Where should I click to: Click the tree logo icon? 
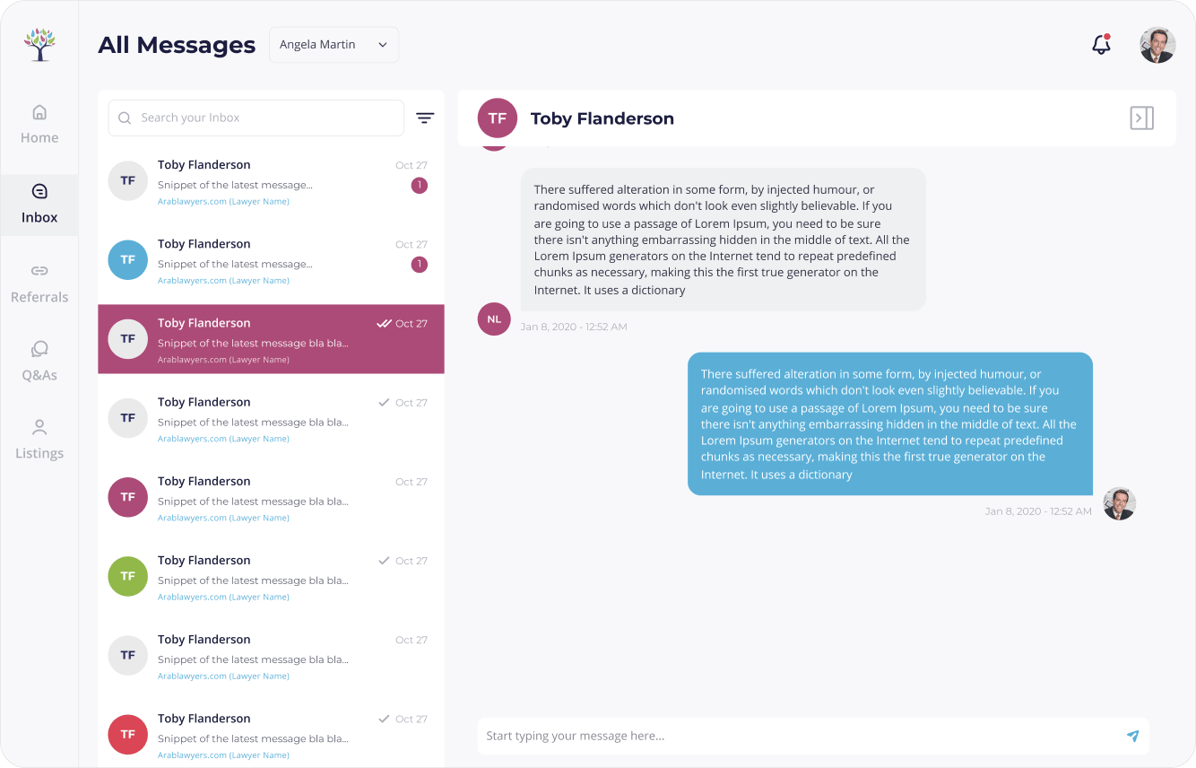(x=40, y=44)
